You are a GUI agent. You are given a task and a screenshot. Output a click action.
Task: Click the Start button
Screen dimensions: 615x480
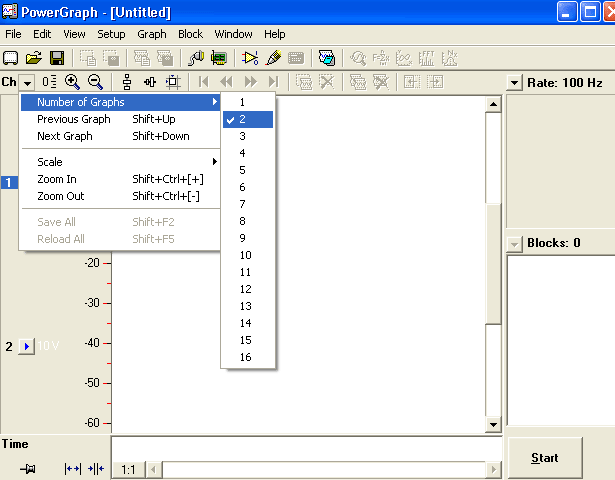click(x=545, y=458)
